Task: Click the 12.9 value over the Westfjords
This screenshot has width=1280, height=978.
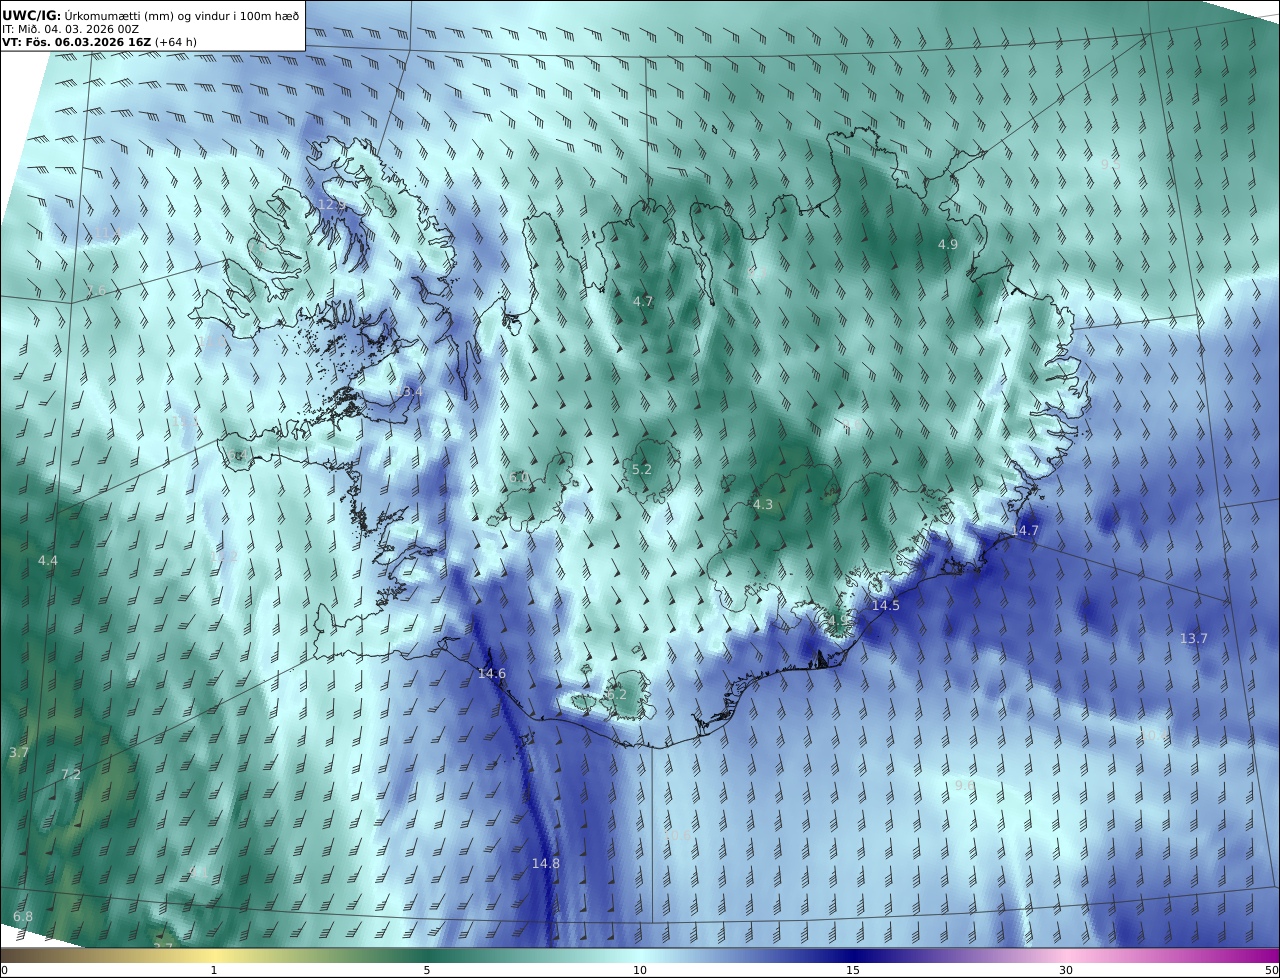Action: pyautogui.click(x=332, y=204)
